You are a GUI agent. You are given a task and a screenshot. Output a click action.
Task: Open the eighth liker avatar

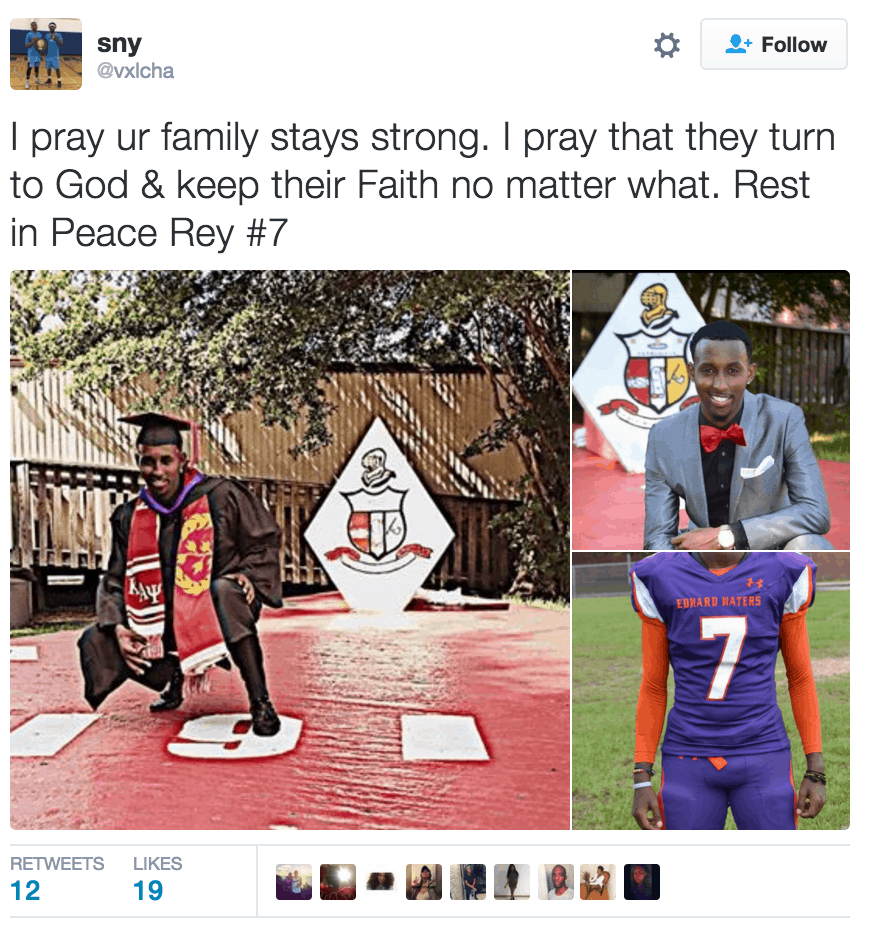click(598, 882)
